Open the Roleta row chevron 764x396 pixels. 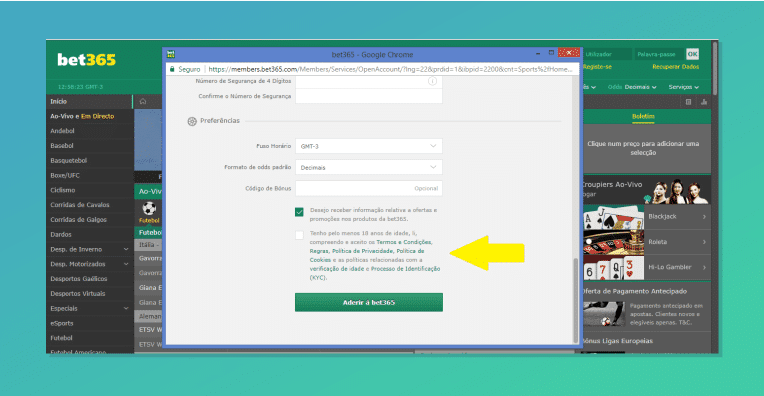(704, 242)
